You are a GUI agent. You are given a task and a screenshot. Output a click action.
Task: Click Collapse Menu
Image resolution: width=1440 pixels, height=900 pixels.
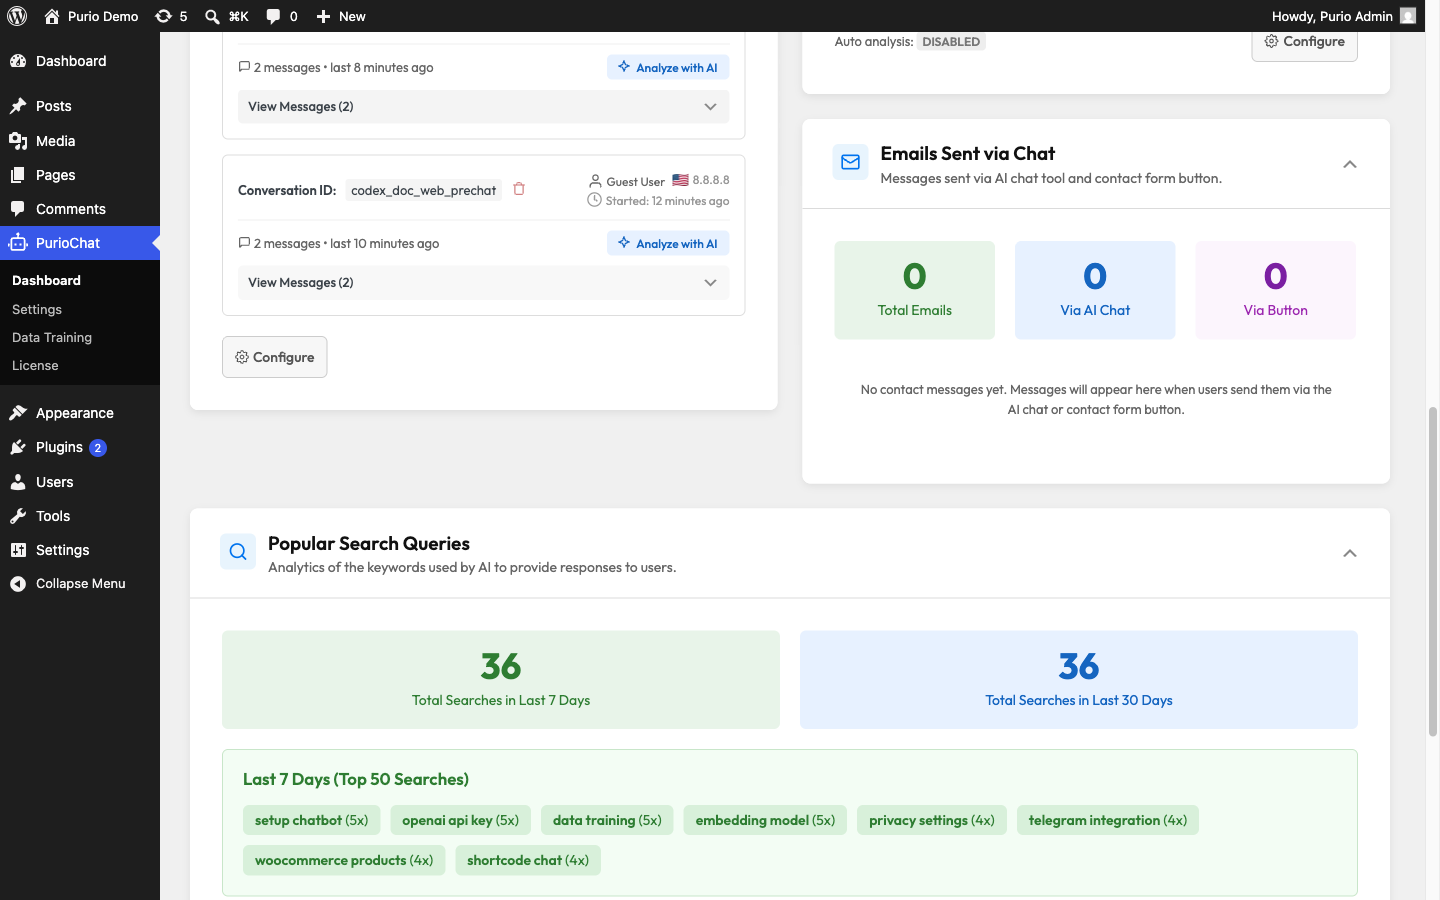[80, 584]
